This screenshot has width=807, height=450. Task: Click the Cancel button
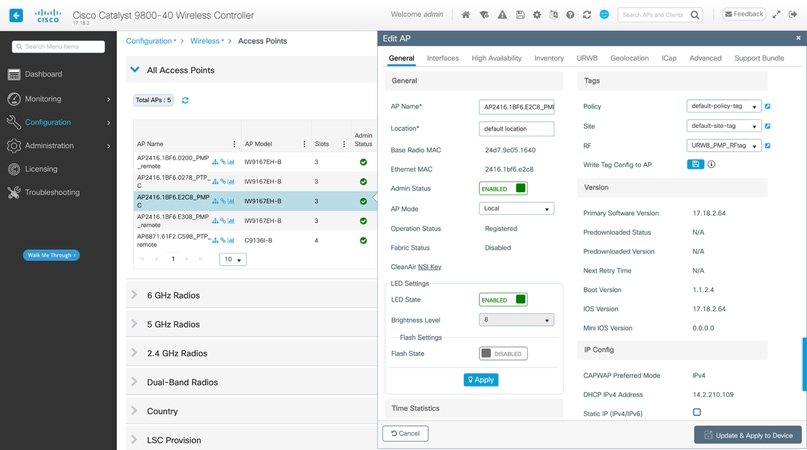405,434
